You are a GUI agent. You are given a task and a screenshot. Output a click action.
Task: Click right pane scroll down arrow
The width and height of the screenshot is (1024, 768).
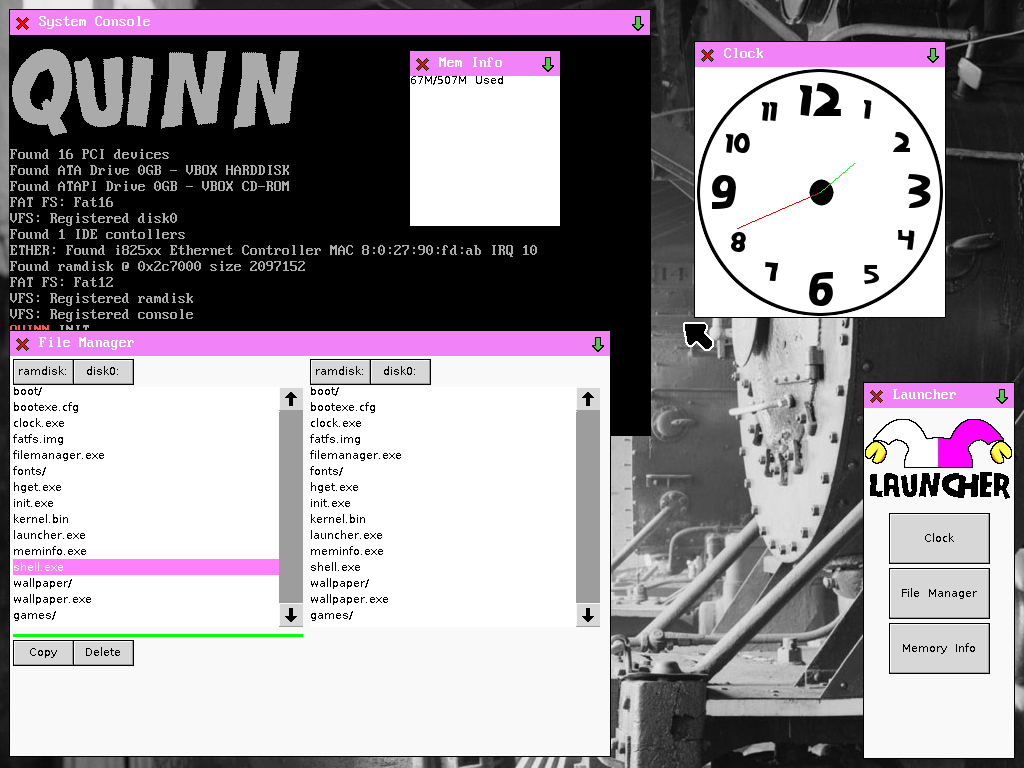tap(588, 615)
